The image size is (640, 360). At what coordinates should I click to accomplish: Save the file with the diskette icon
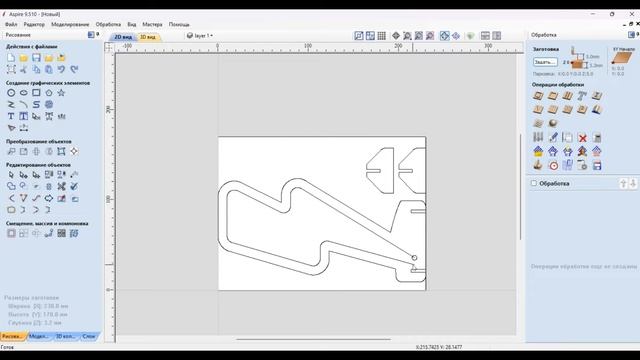tap(36, 58)
